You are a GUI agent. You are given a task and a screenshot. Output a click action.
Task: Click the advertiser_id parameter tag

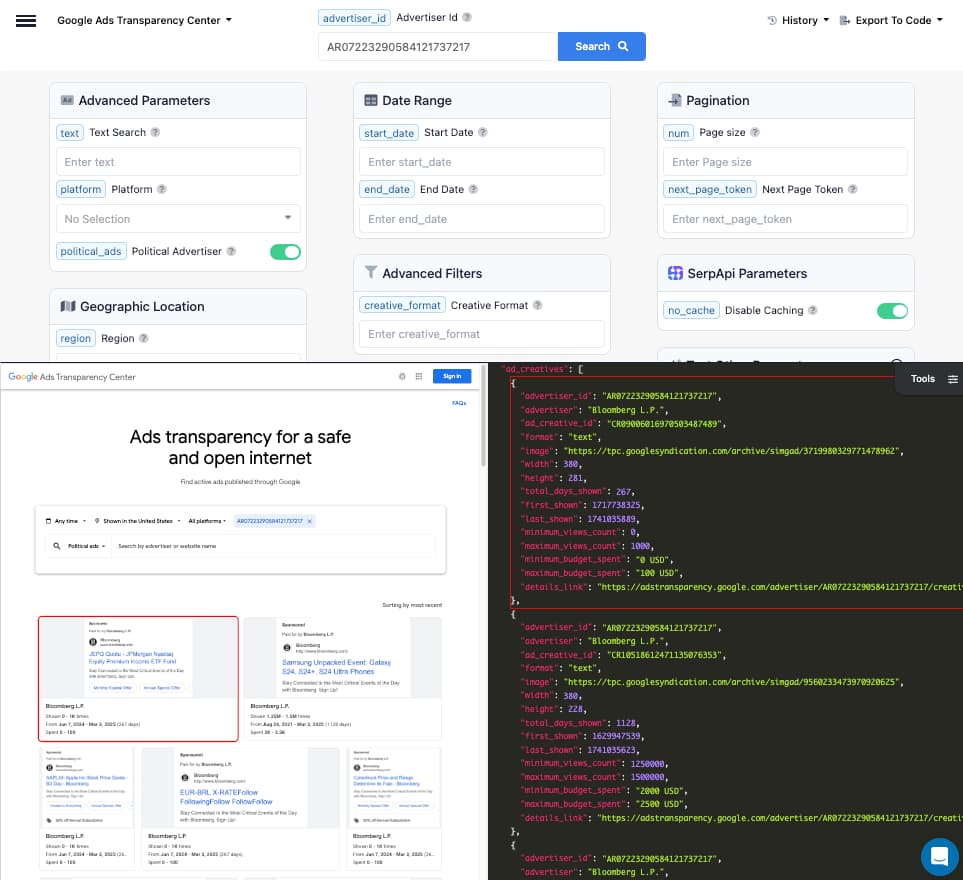tap(354, 18)
